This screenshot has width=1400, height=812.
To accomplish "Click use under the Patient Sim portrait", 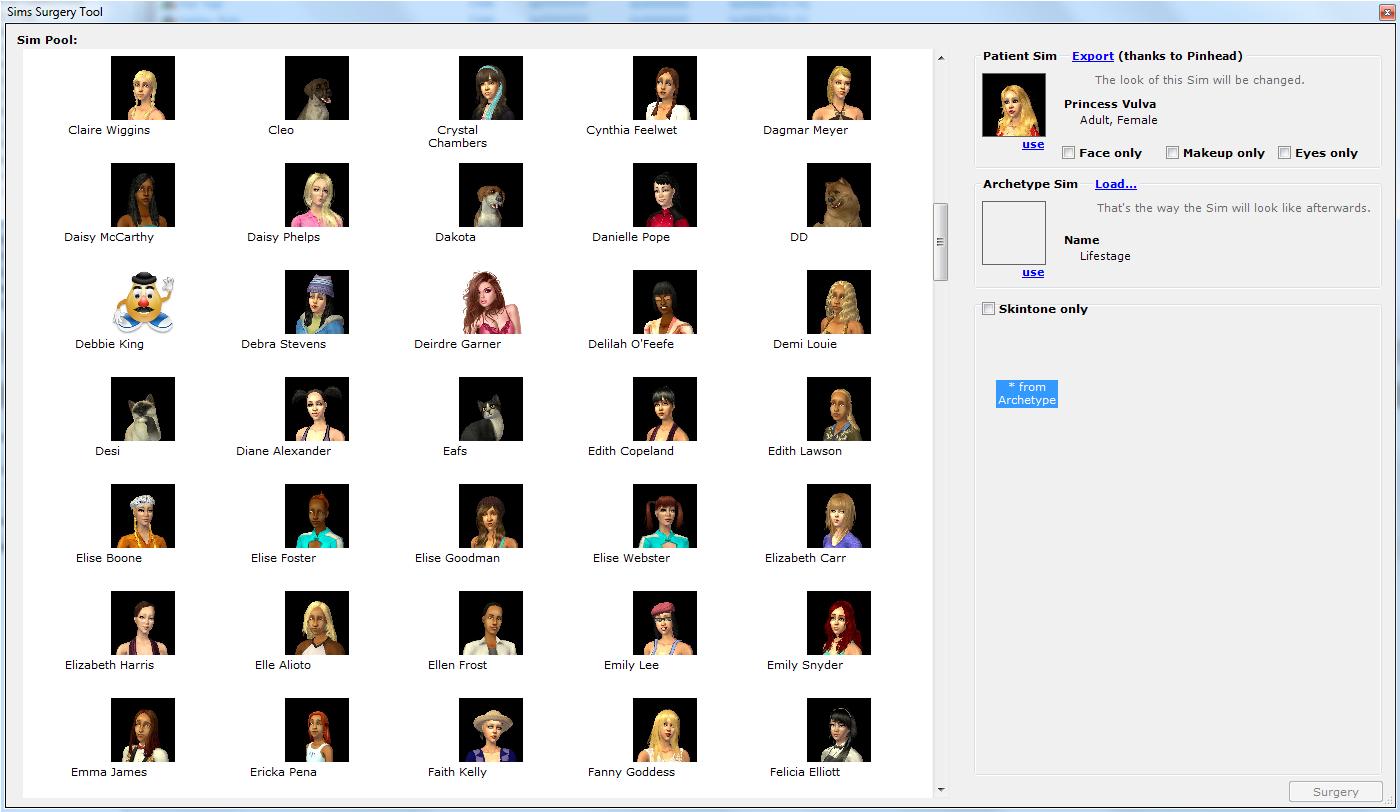I will [1033, 144].
